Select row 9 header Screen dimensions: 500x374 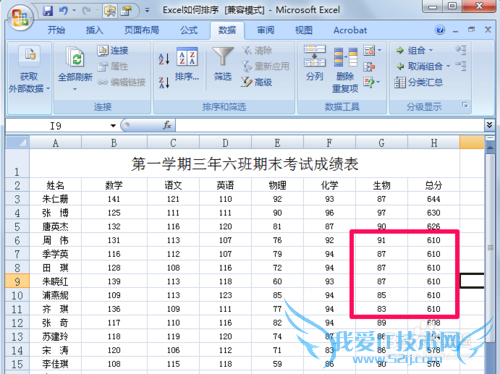tap(17, 281)
